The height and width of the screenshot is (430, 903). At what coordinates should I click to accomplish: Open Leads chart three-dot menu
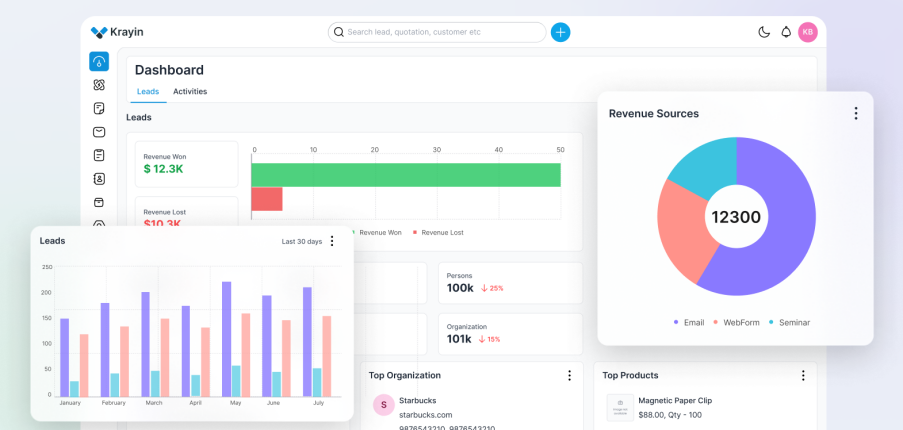(x=332, y=241)
